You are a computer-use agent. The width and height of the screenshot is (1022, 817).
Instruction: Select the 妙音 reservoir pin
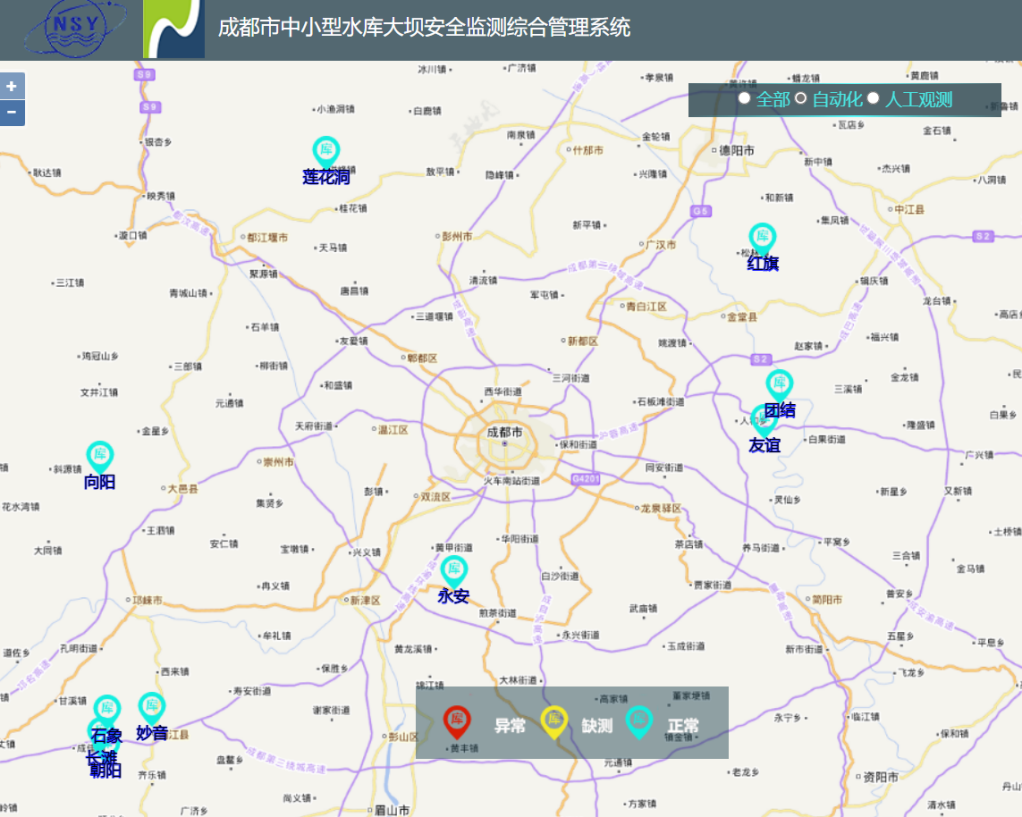click(152, 707)
